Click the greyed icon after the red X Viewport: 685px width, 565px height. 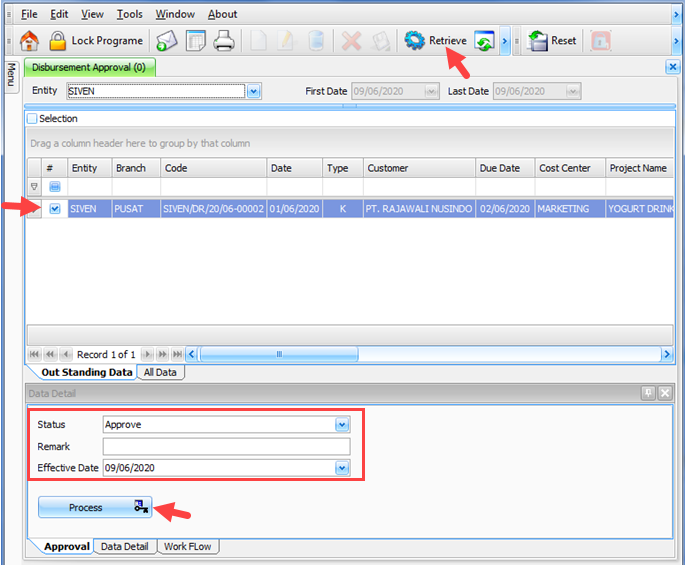tap(381, 41)
